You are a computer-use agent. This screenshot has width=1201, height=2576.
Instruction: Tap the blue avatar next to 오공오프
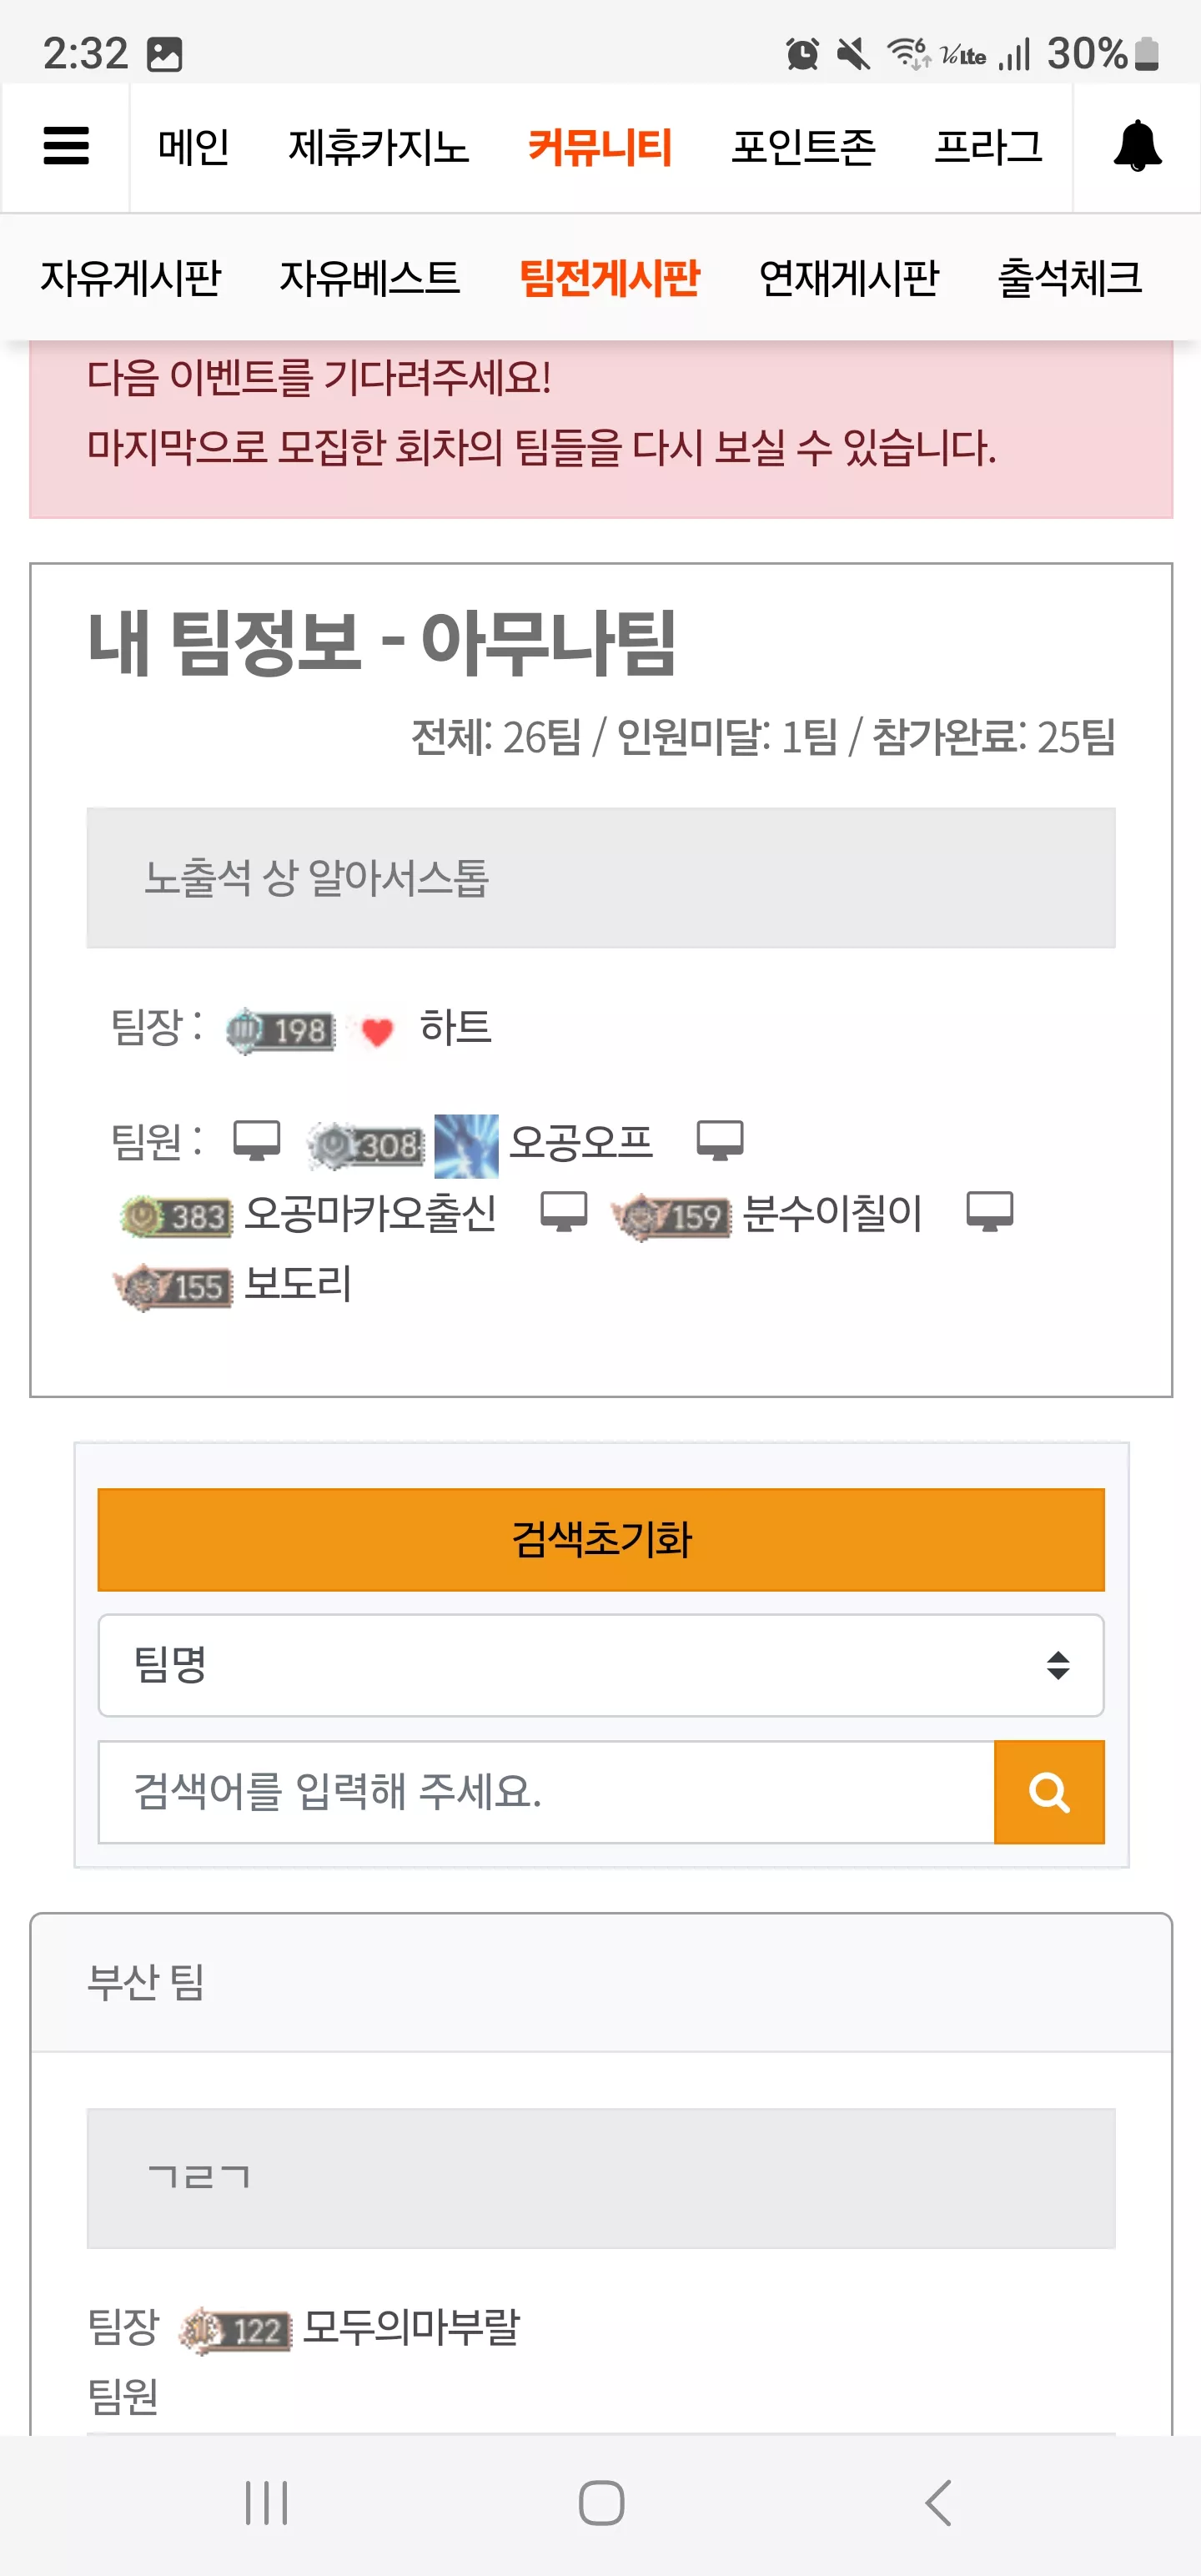[466, 1145]
